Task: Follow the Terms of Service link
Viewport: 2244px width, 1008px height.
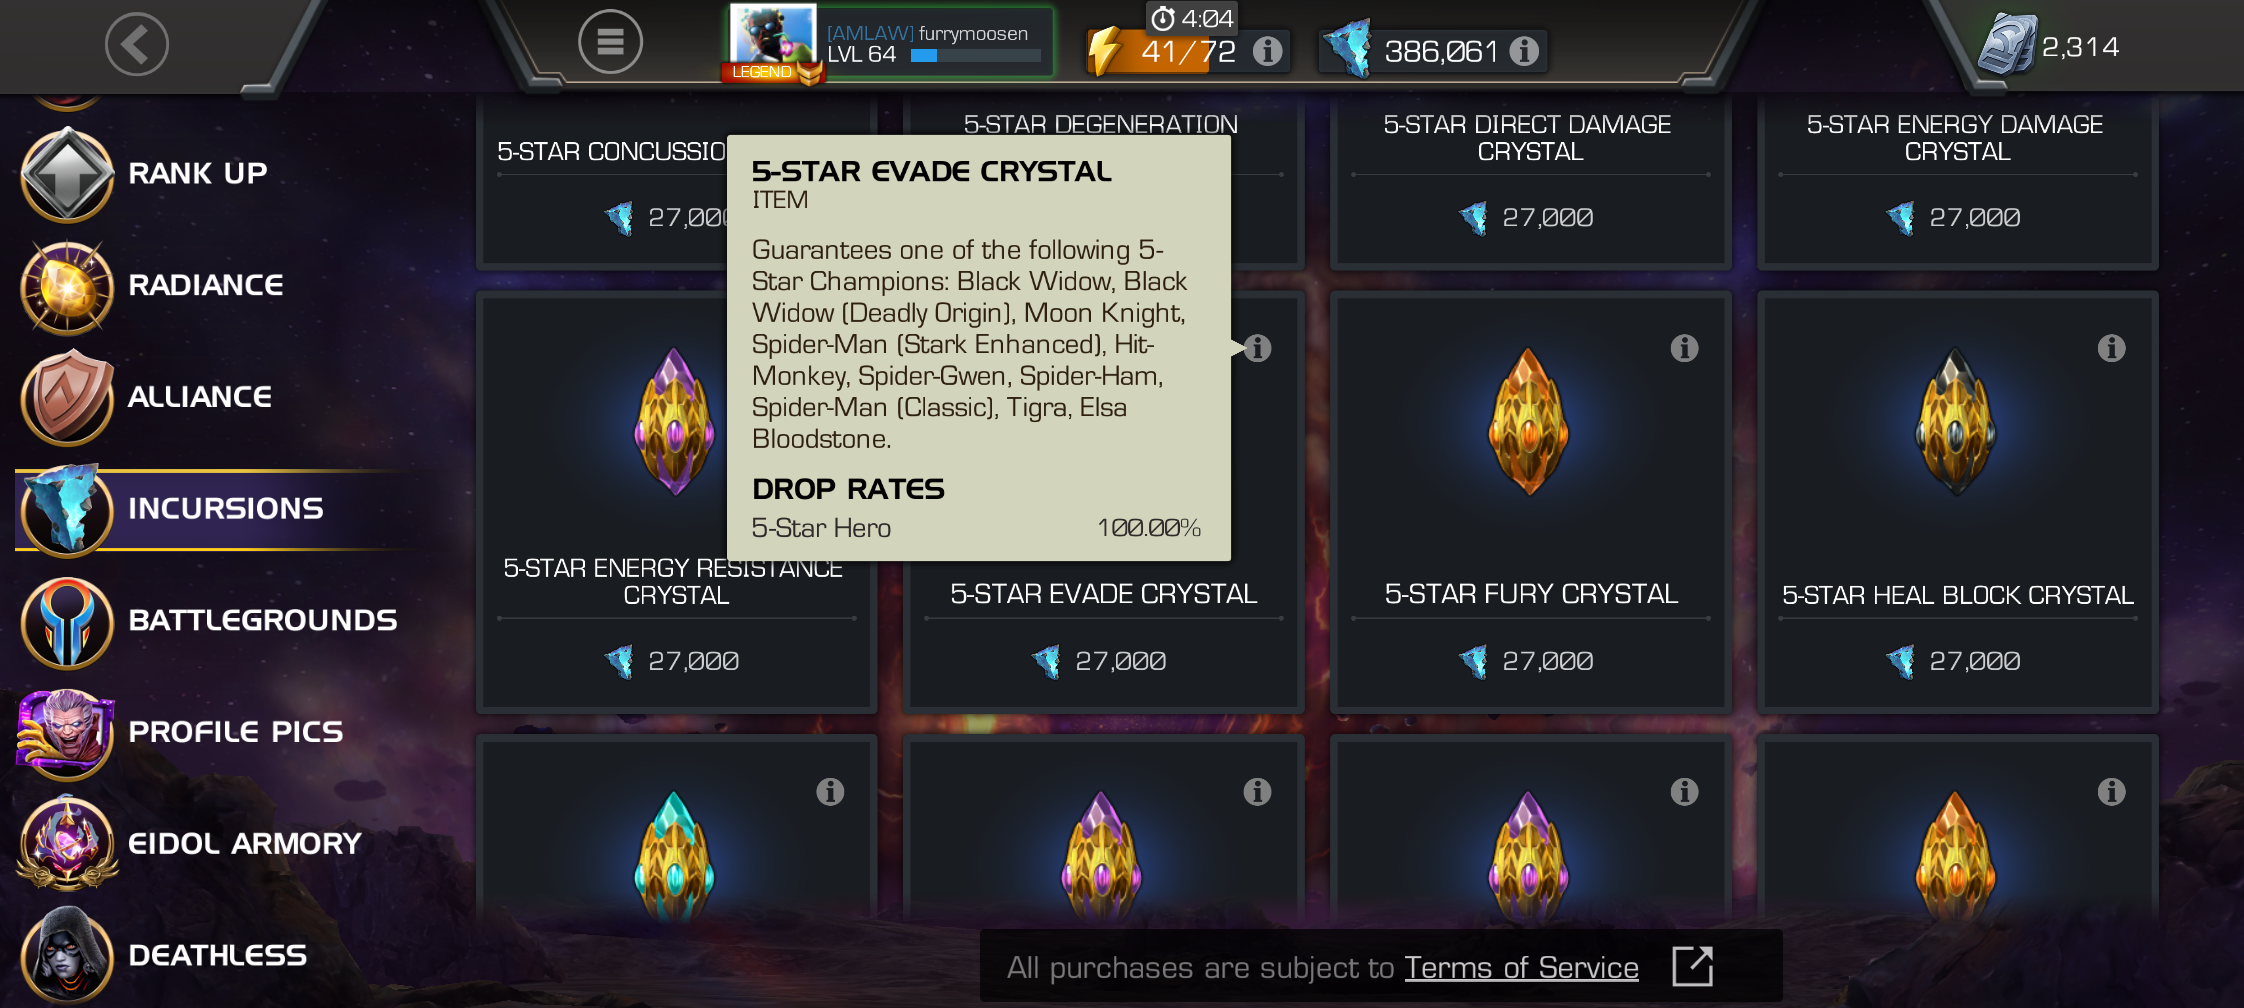Action: 1521,967
